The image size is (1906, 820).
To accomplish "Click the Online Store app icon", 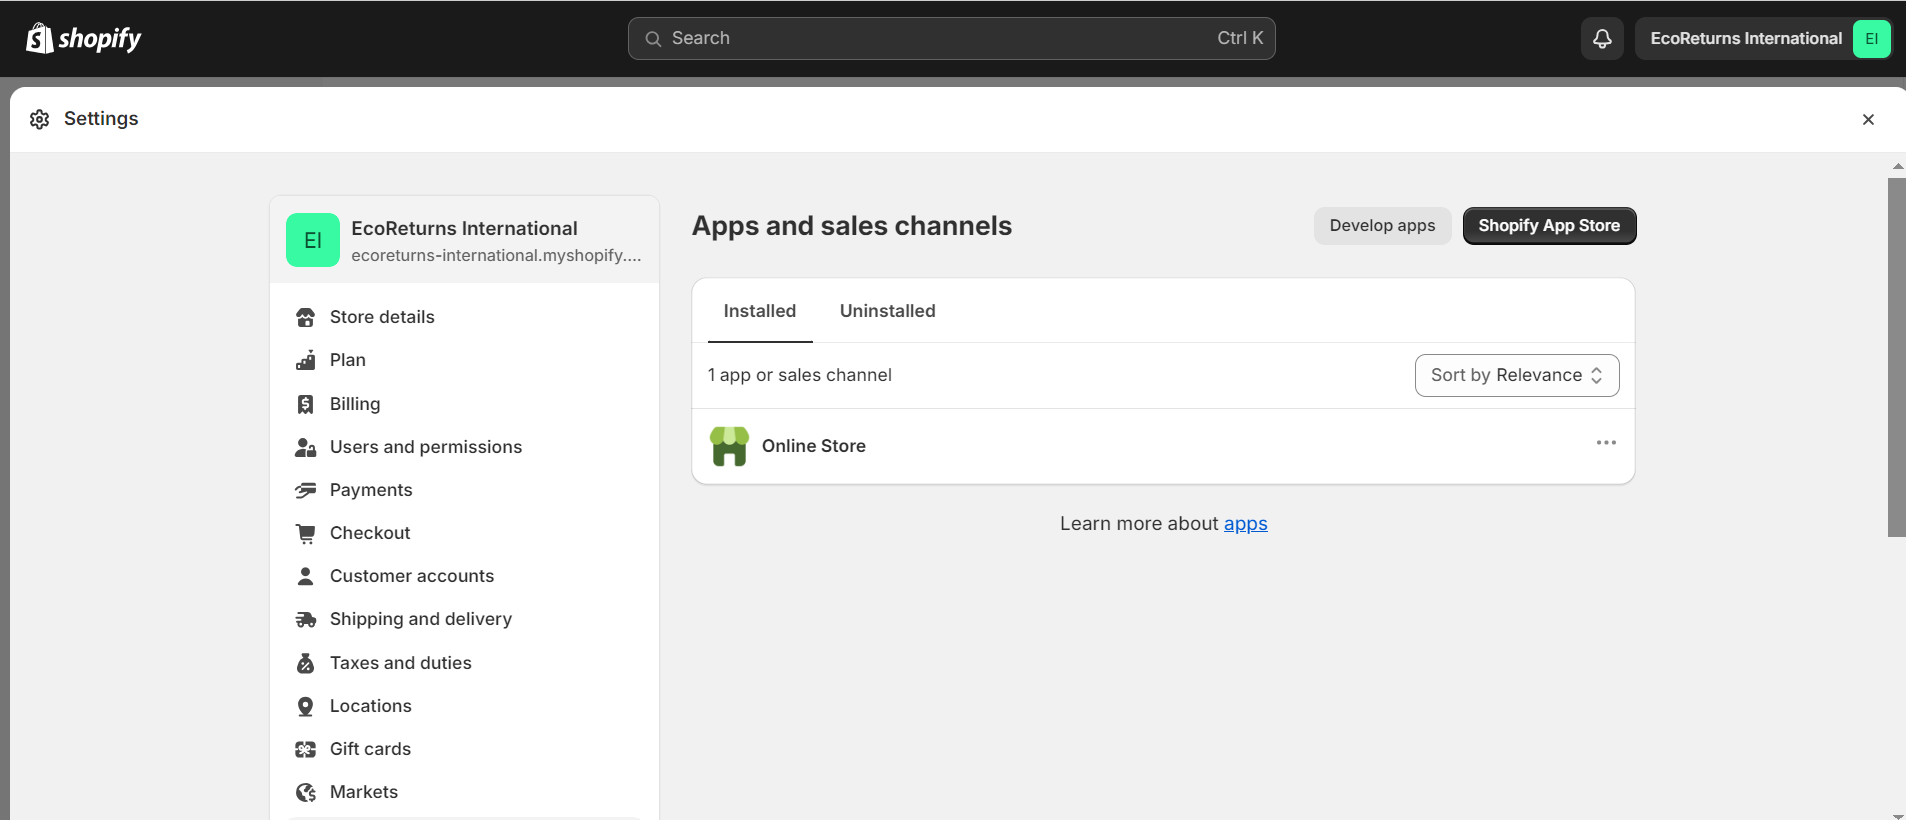I will [x=729, y=446].
